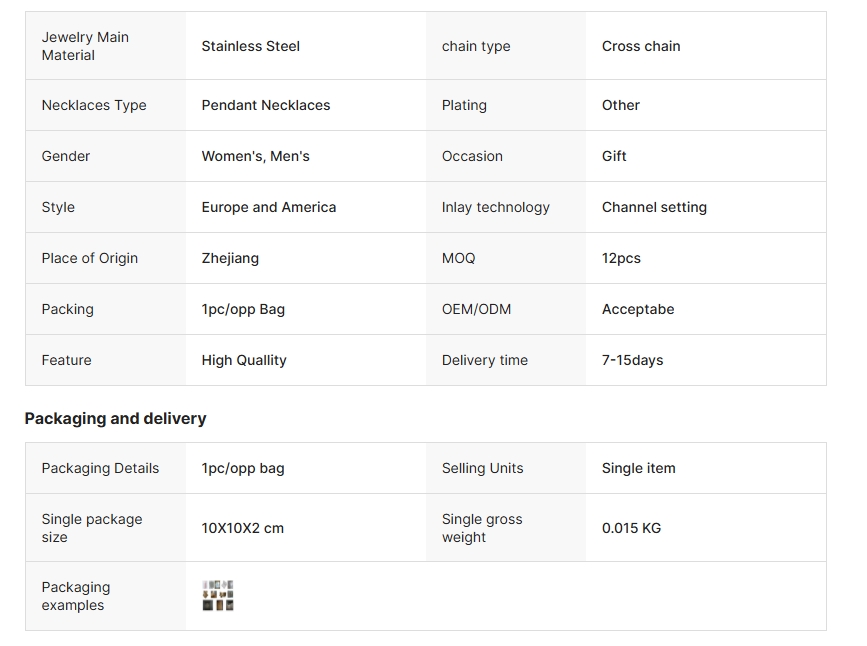The image size is (867, 646).
Task: Select the 'Women's, Men's' gender value
Action: [256, 156]
